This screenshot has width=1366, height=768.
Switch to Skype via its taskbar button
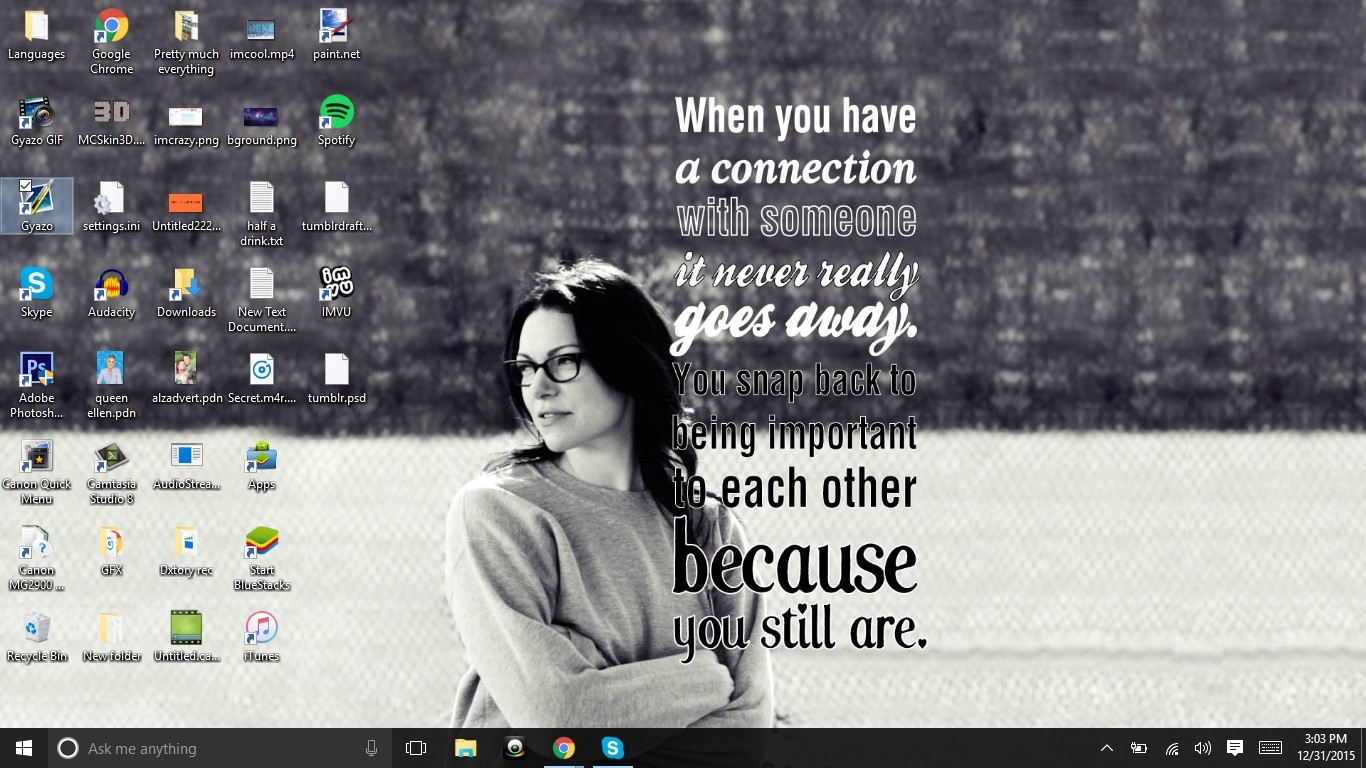point(612,748)
